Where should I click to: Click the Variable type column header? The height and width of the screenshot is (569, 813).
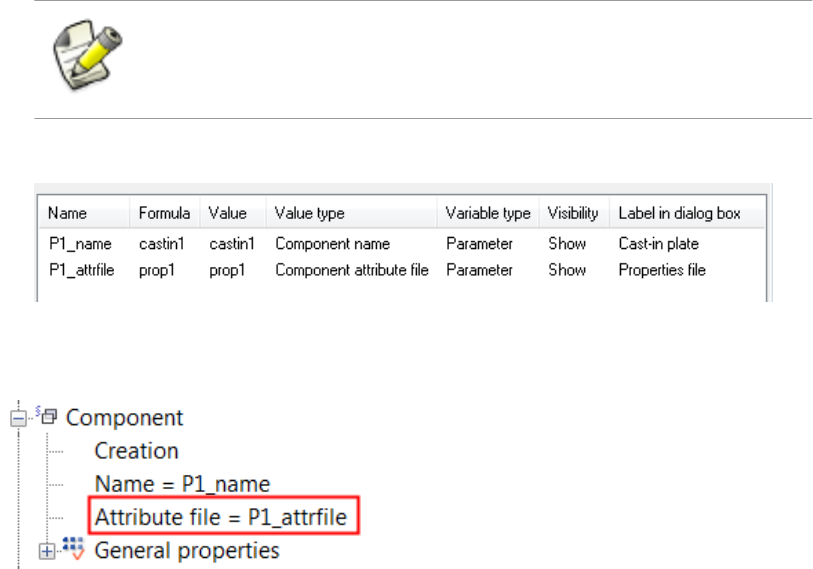click(487, 213)
